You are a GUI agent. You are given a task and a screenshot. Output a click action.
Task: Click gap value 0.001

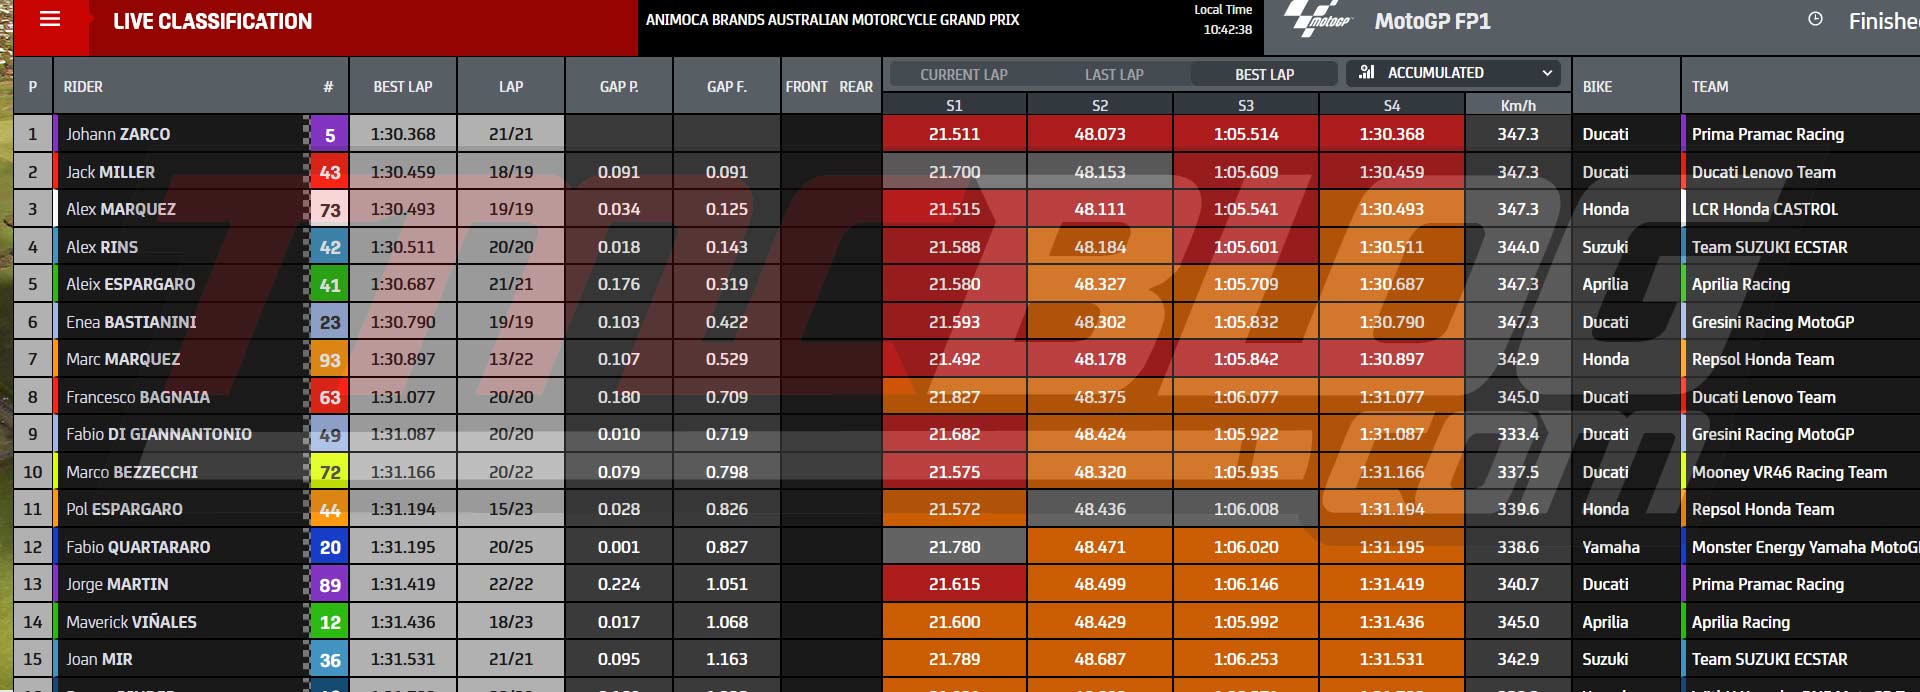[619, 547]
